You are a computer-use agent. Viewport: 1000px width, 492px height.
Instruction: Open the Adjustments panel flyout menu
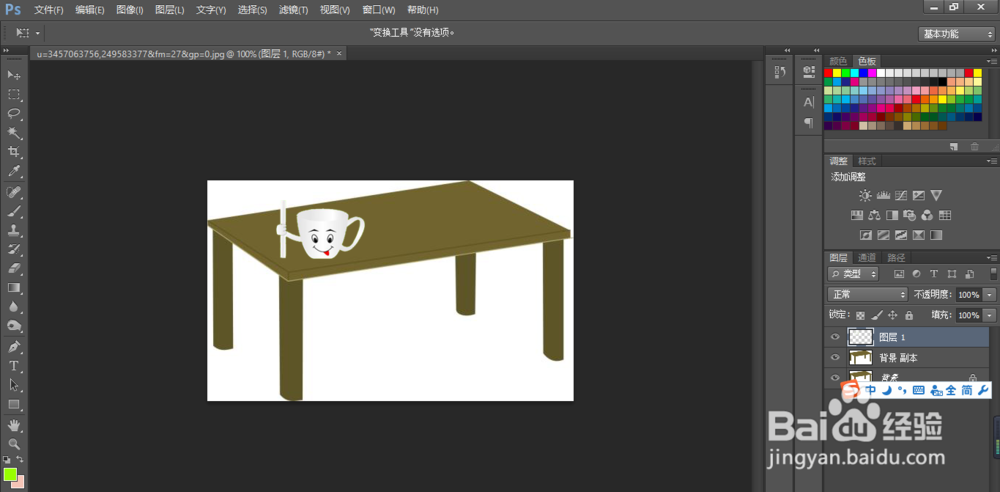(x=992, y=161)
